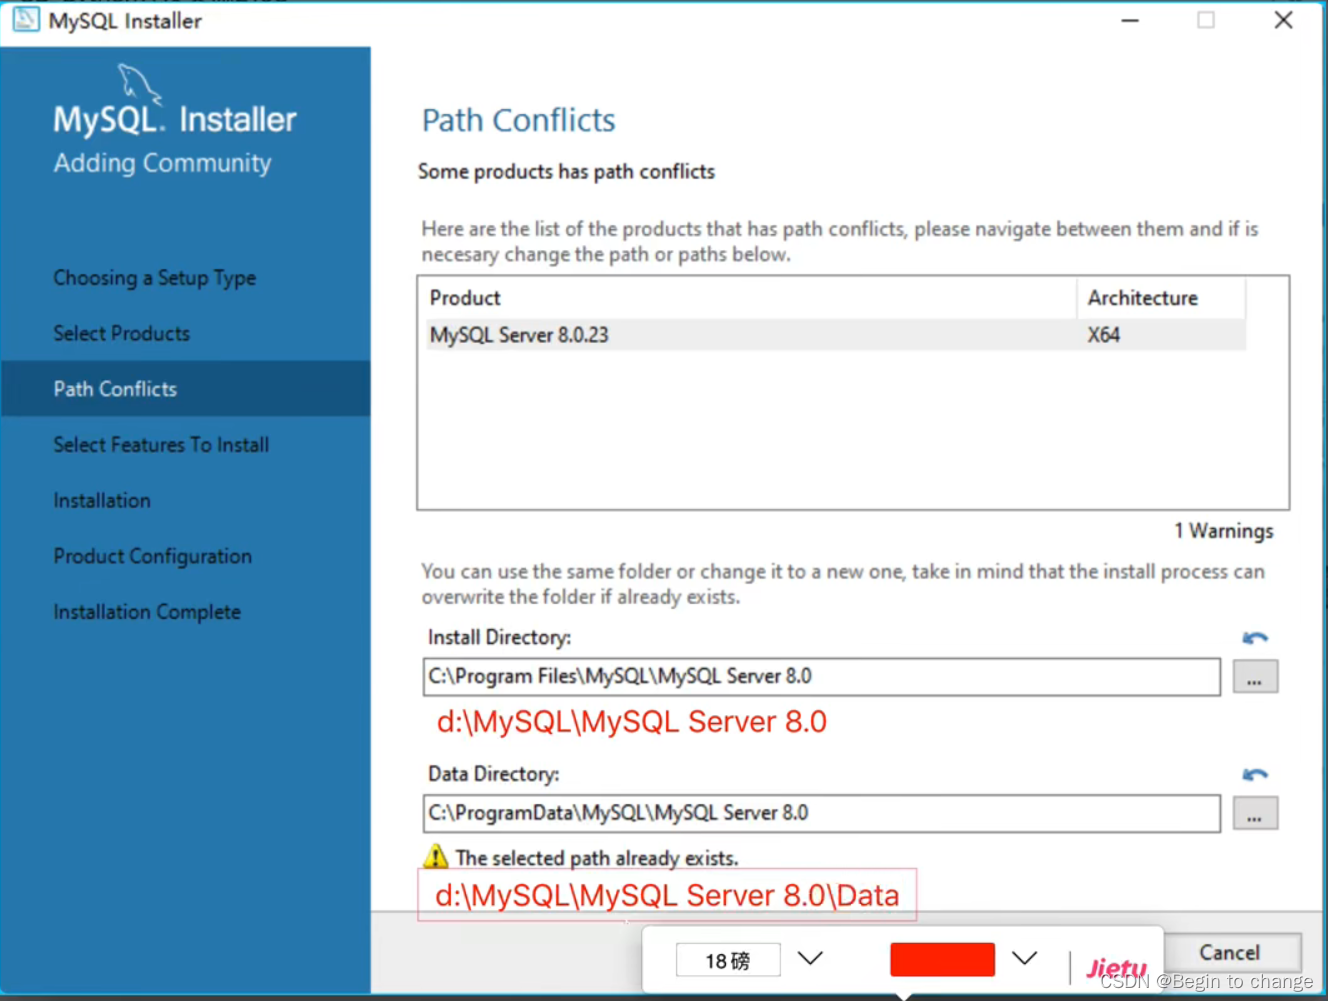
Task: Click the X64 architecture cell
Action: [1104, 335]
